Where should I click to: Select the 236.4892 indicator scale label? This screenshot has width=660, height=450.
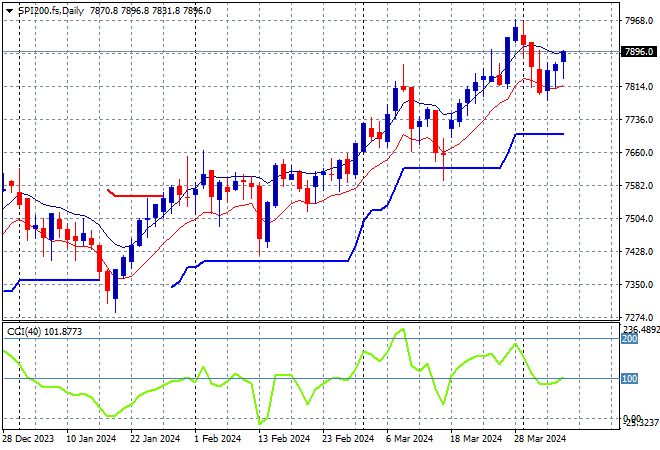click(641, 329)
